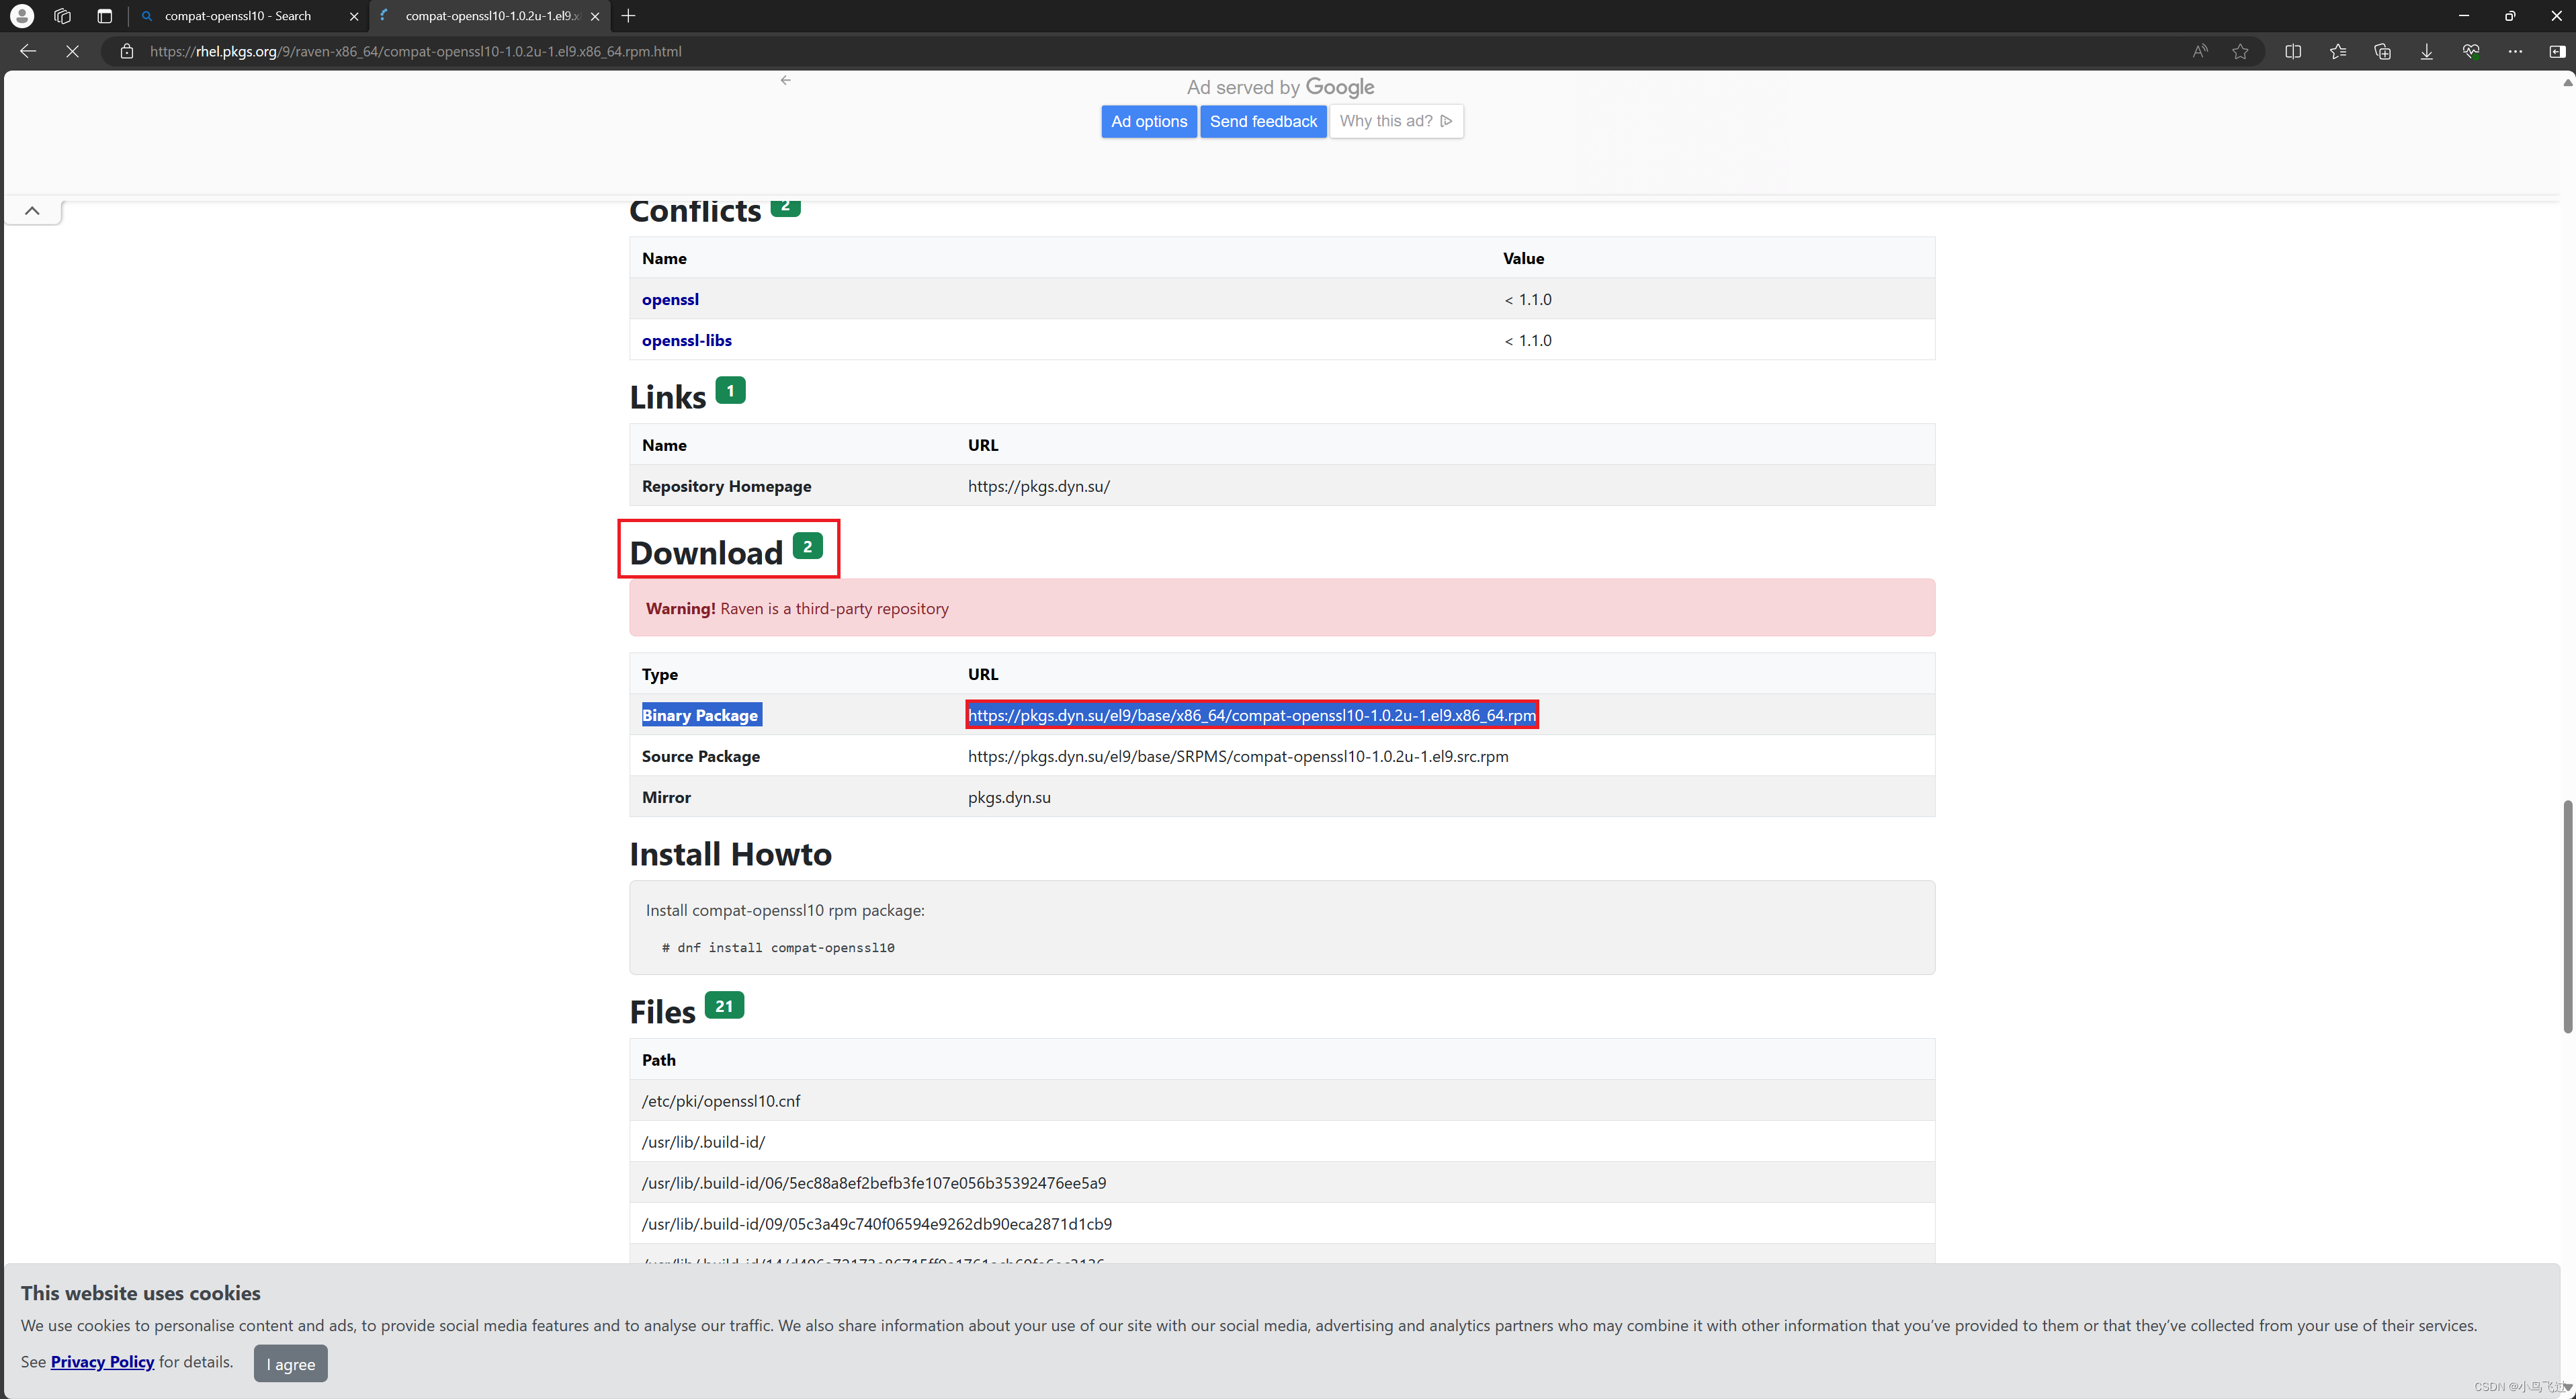
Task: Add this page to favorites
Action: click(x=2240, y=51)
